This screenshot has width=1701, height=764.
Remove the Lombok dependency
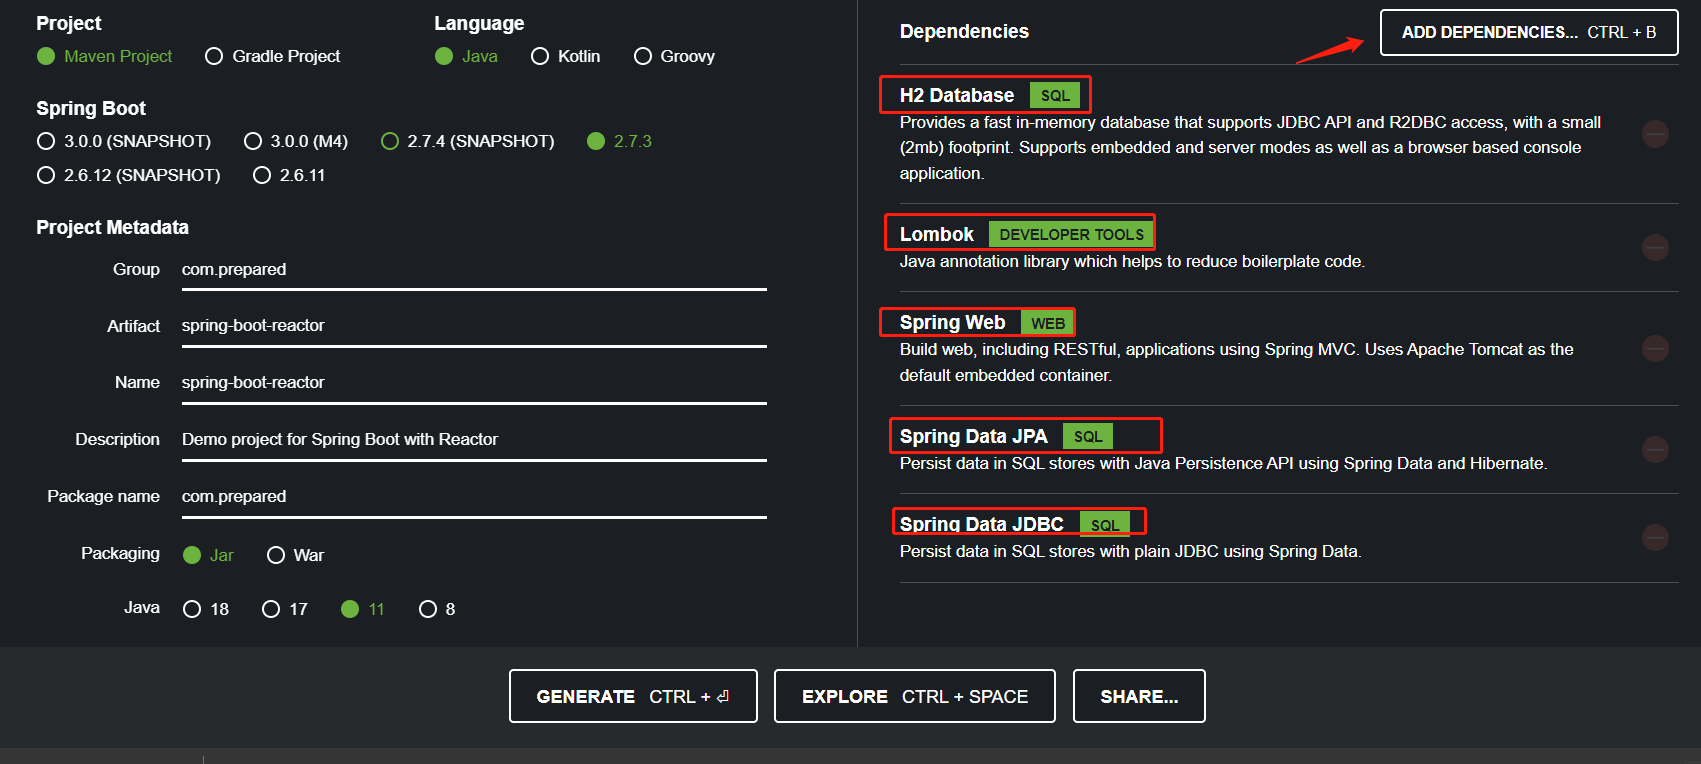click(1655, 247)
